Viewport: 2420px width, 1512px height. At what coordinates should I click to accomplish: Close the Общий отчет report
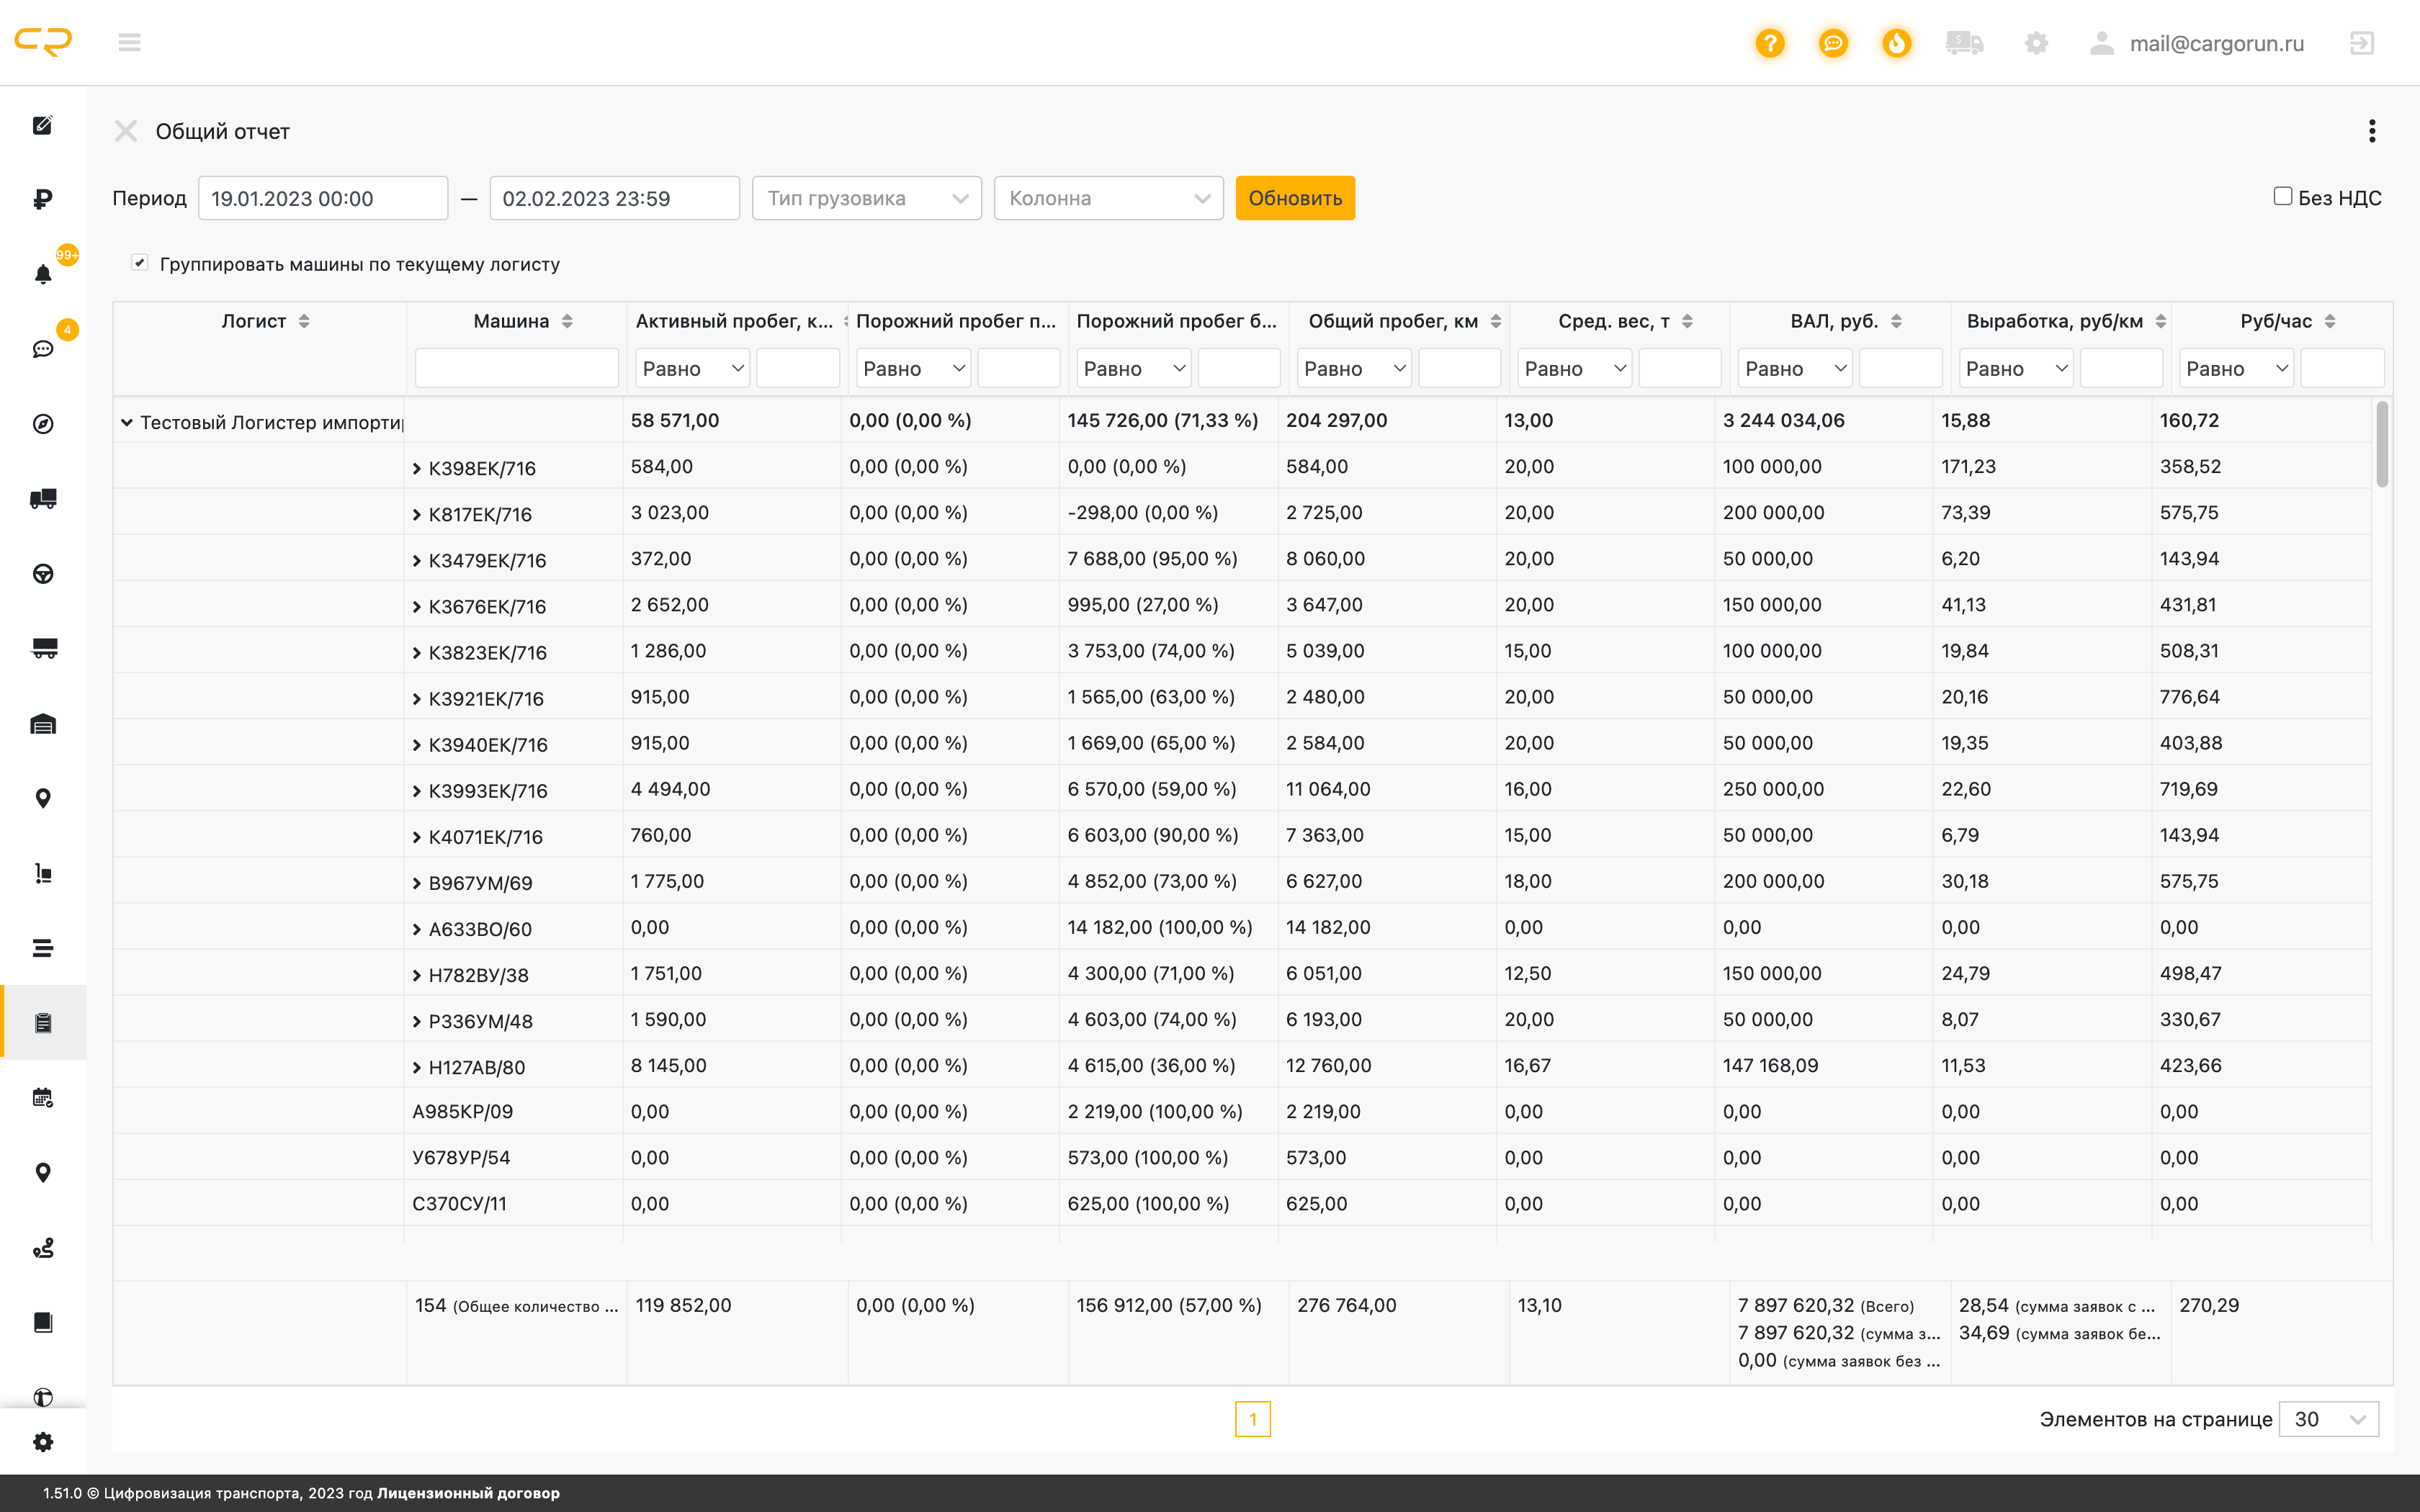click(126, 131)
